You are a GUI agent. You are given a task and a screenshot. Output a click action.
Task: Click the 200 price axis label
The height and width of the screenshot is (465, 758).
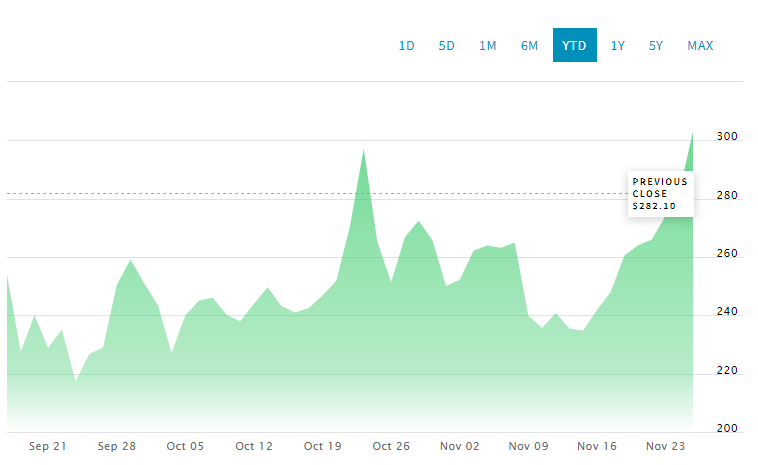(727, 428)
